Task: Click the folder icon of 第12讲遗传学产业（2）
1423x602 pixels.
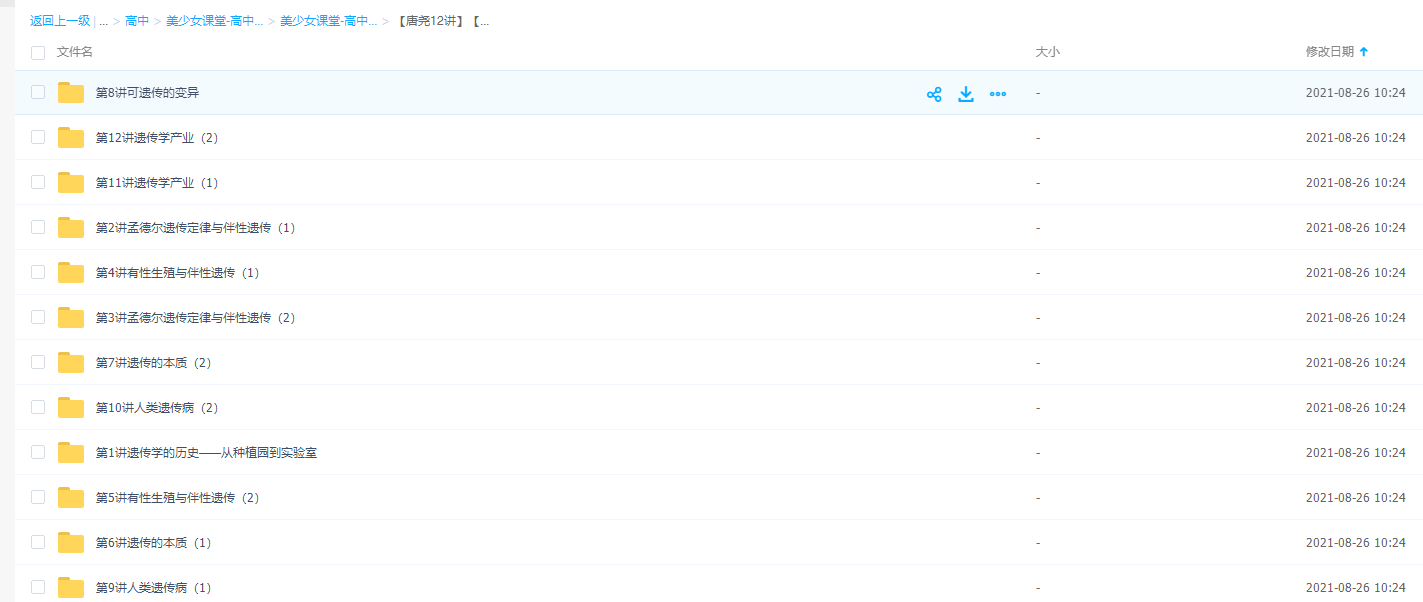Action: click(71, 138)
